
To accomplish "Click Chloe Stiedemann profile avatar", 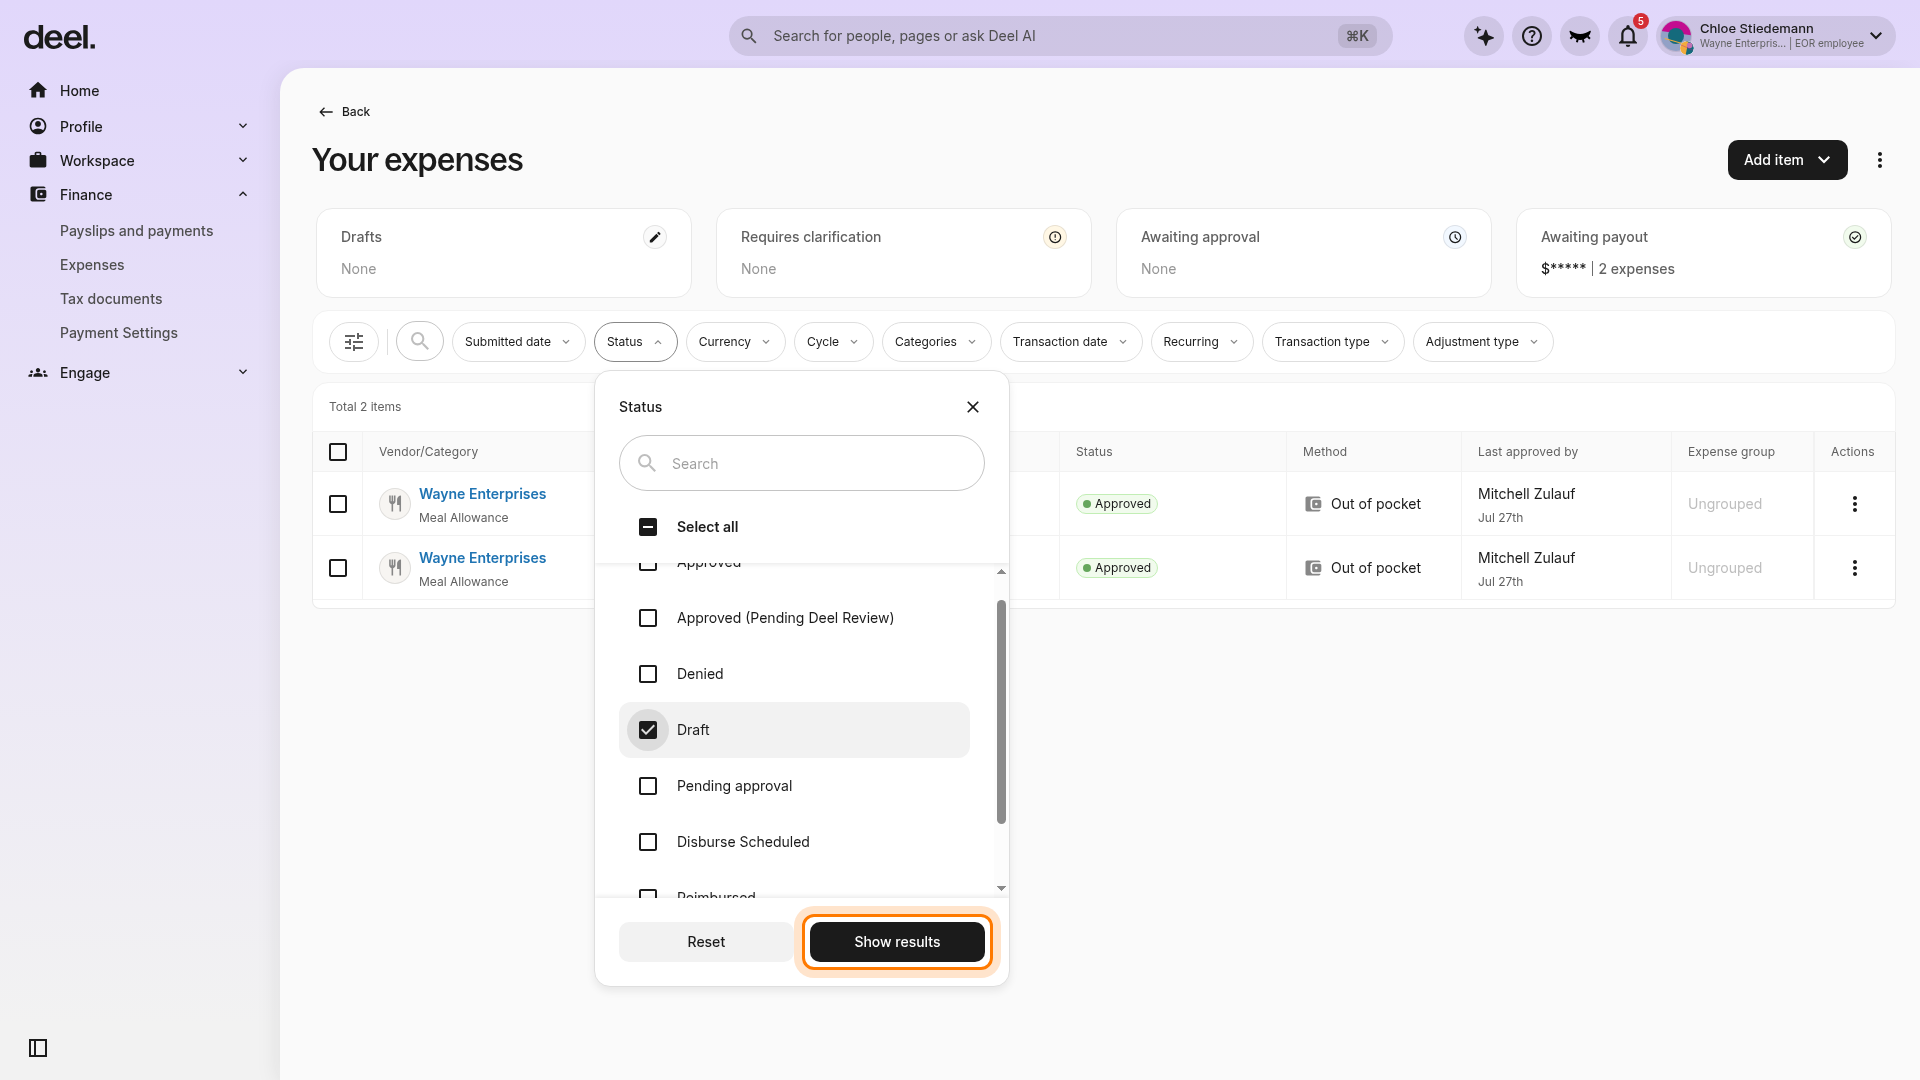I will tap(1676, 37).
